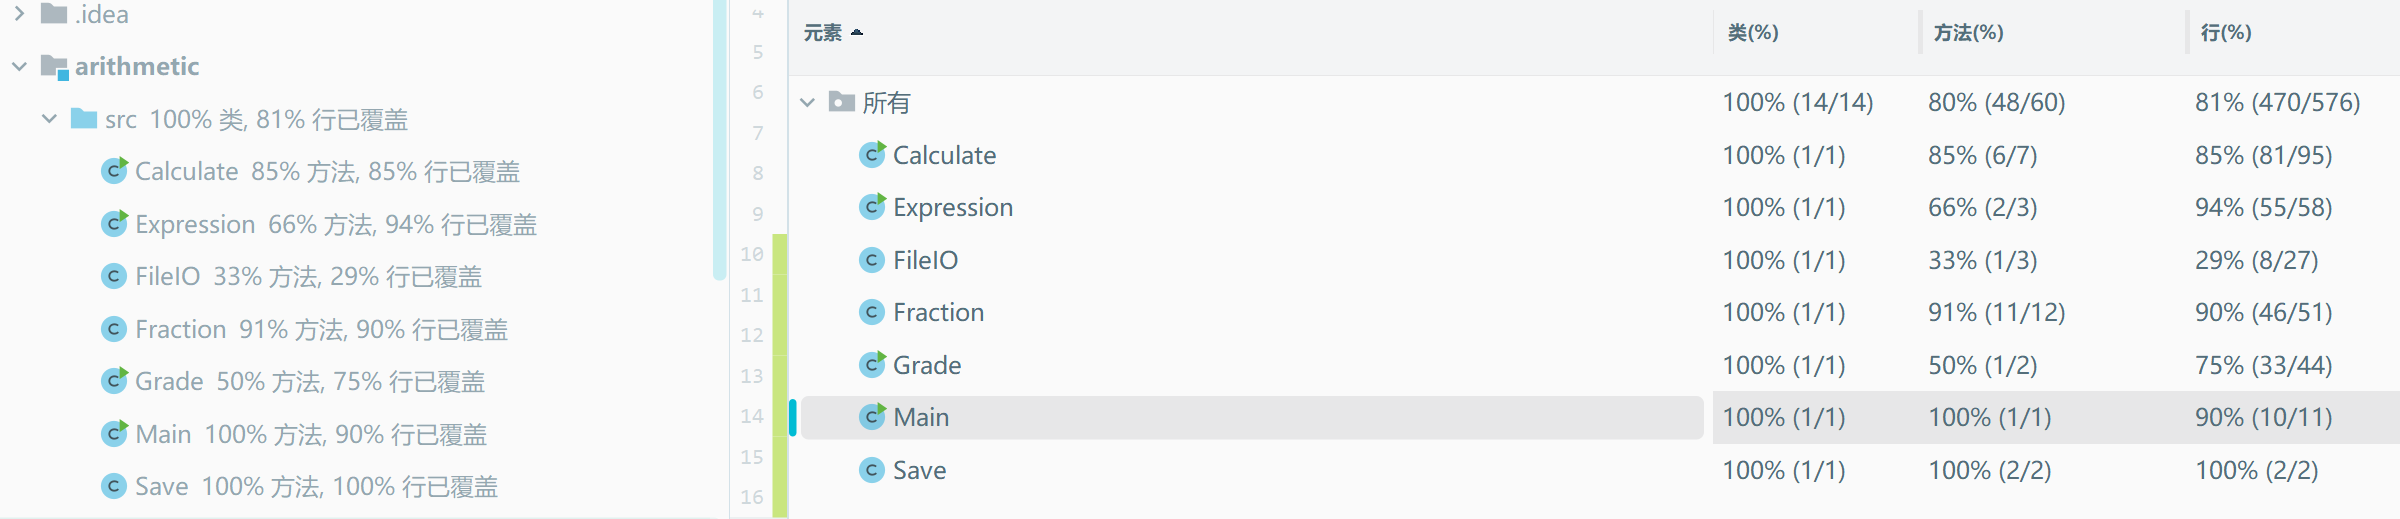This screenshot has width=2400, height=519.
Task: Click the Save class icon in coverage table
Action: (x=872, y=470)
